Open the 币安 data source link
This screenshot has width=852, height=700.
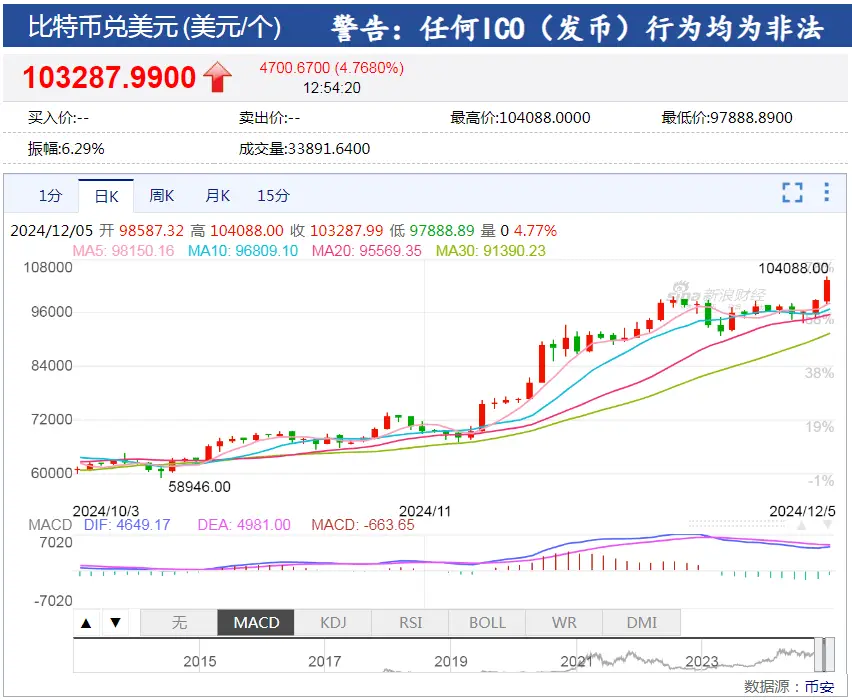pyautogui.click(x=819, y=687)
